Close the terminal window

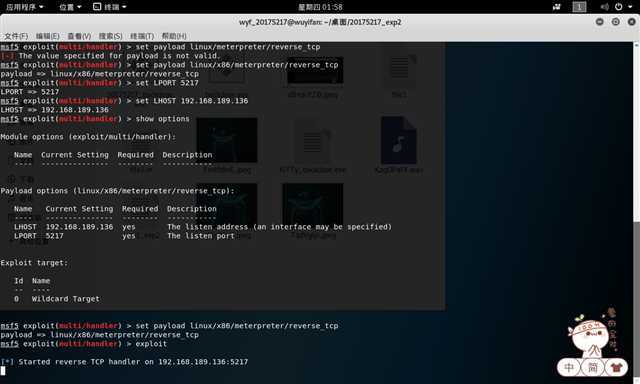pyautogui.click(x=631, y=22)
